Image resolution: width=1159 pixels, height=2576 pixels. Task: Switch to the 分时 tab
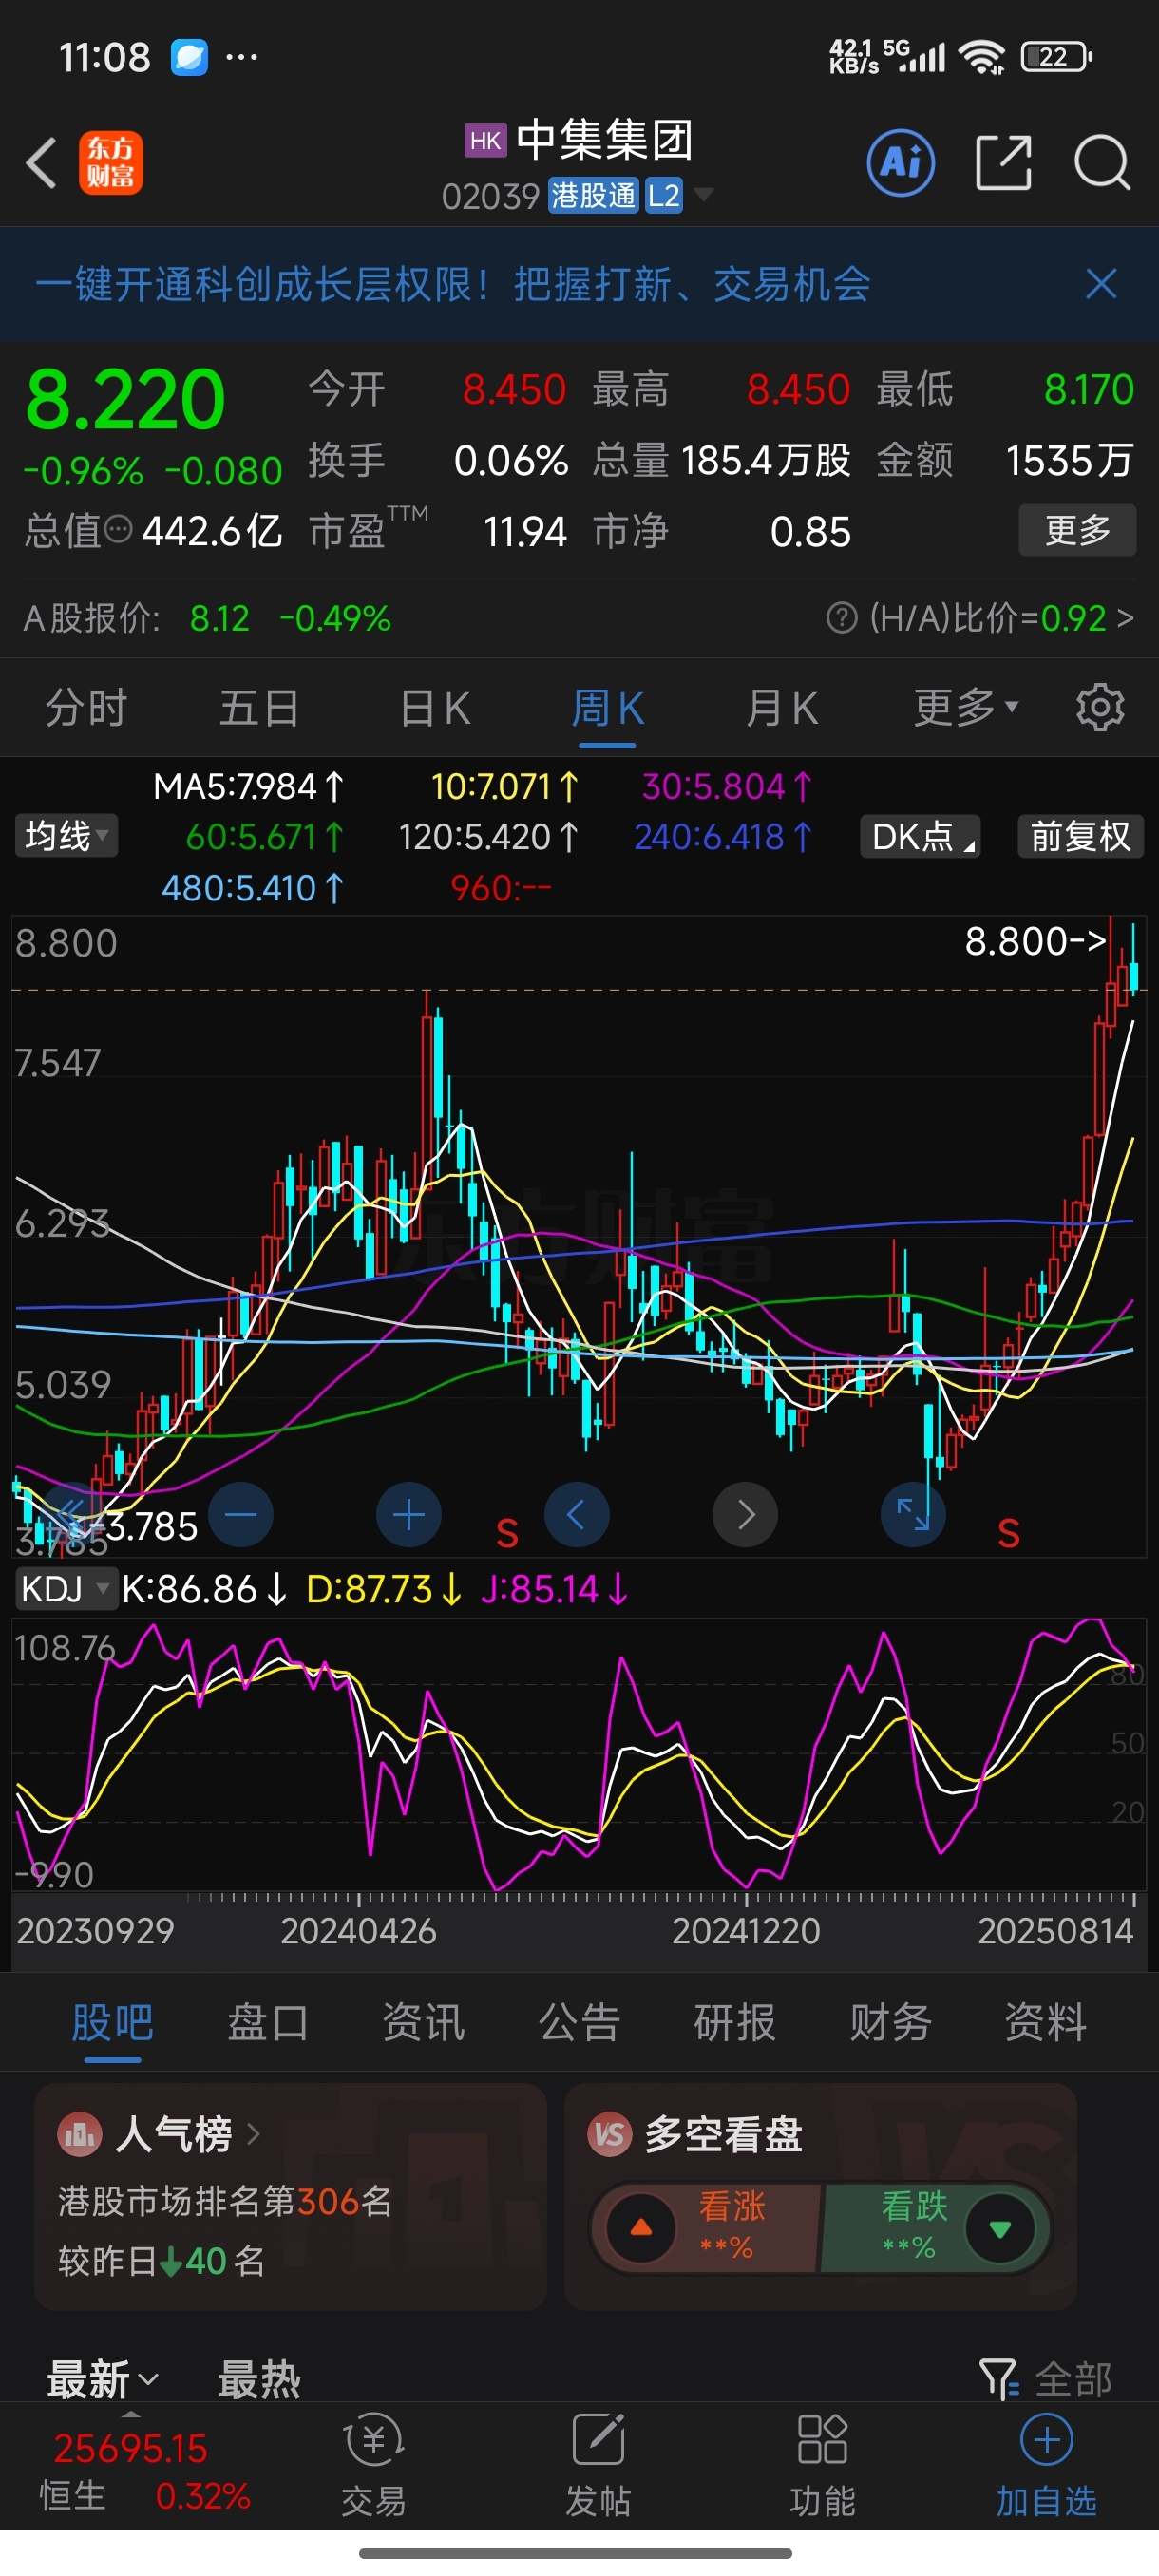tap(86, 708)
